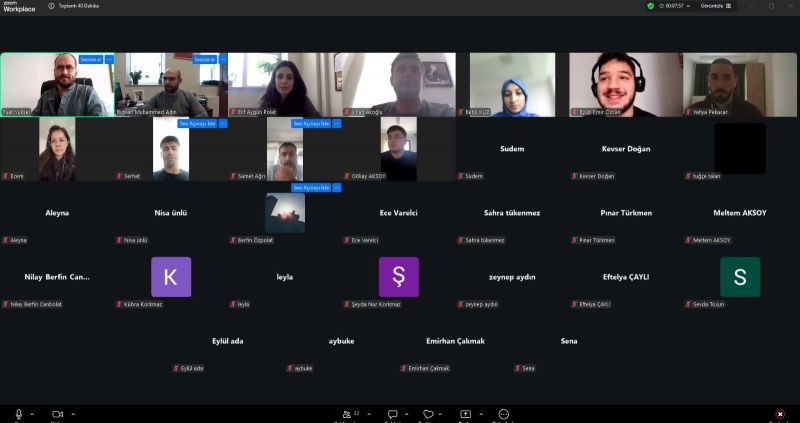800x423 pixels.
Task: Open the more options ellipsis icon
Action: point(503,413)
